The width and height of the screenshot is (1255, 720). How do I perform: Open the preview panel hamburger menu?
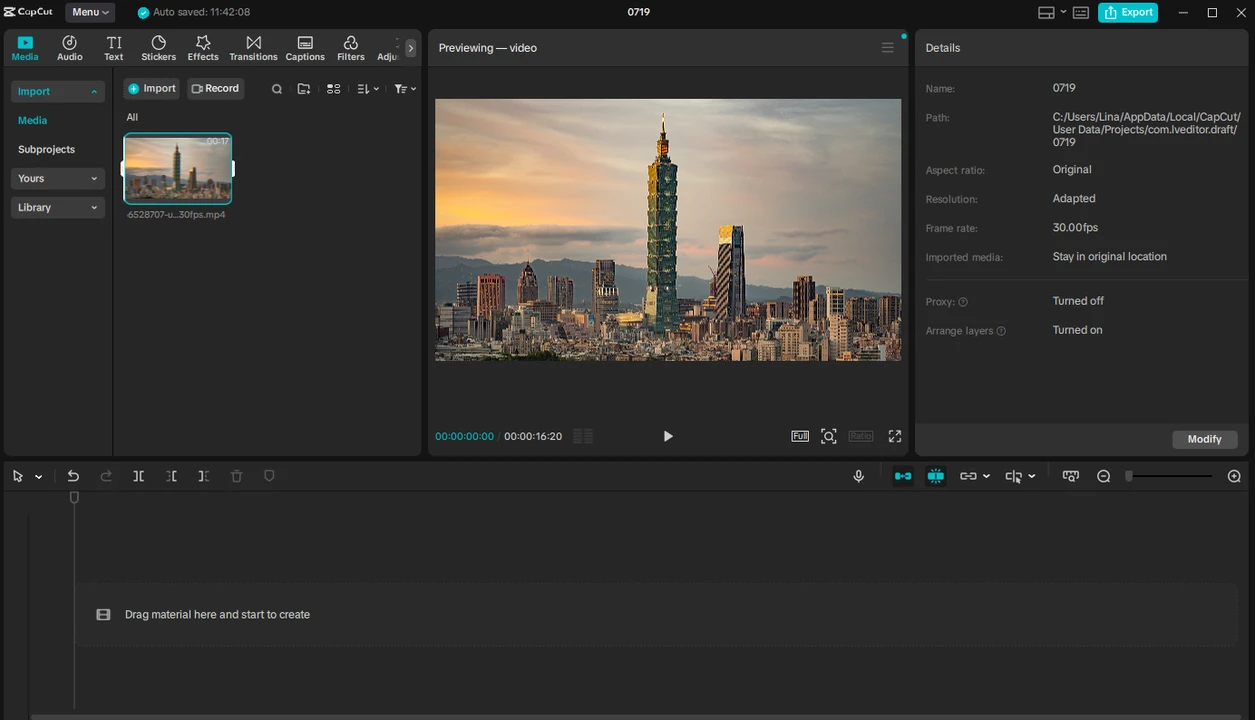click(x=887, y=48)
